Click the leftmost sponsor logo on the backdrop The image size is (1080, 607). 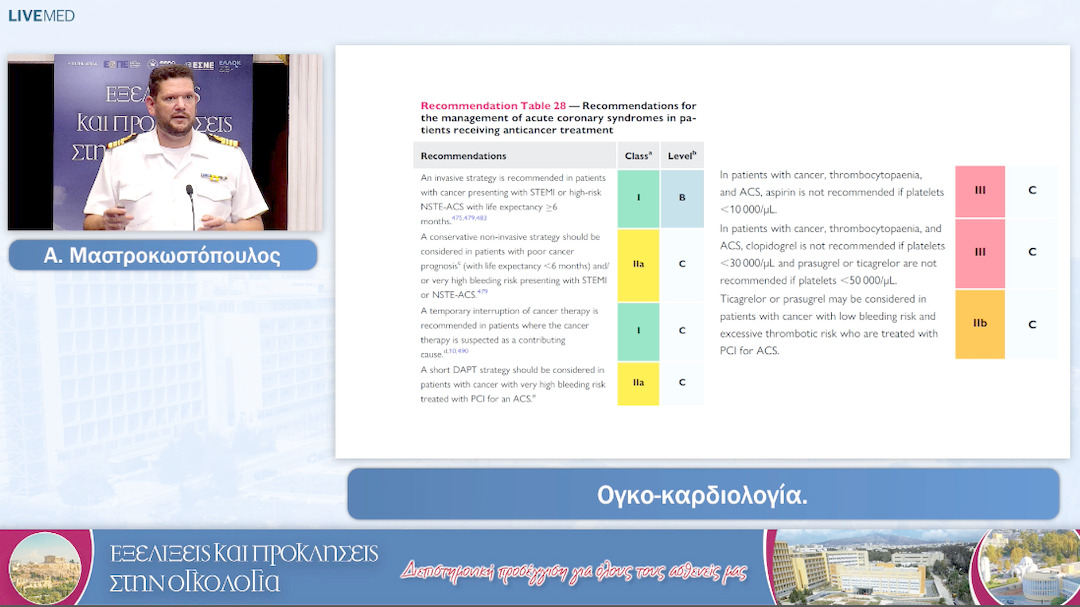pos(80,64)
